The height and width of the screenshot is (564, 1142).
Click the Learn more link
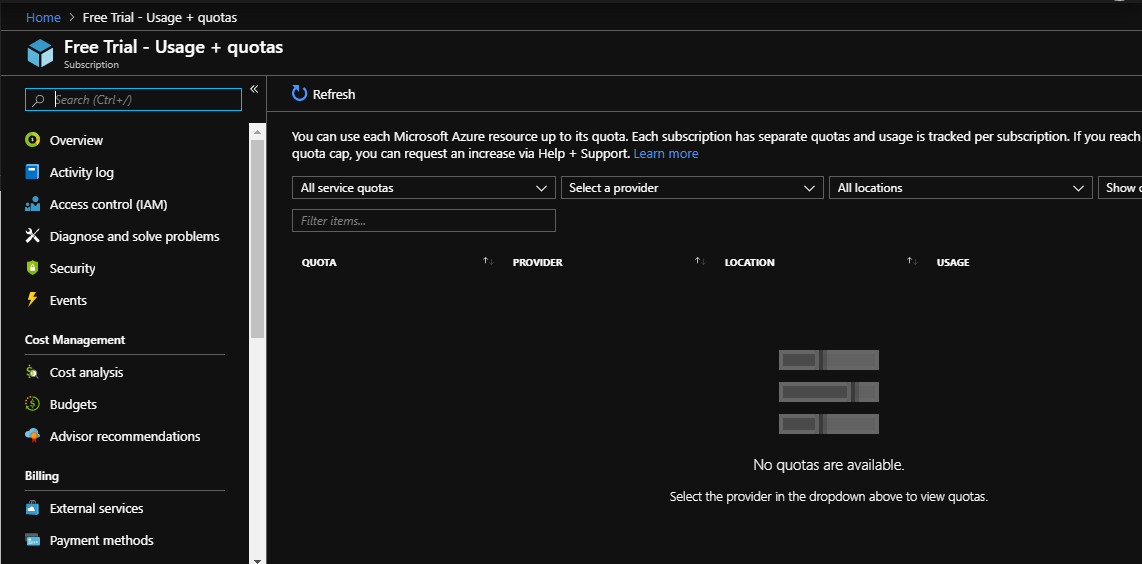click(x=666, y=154)
